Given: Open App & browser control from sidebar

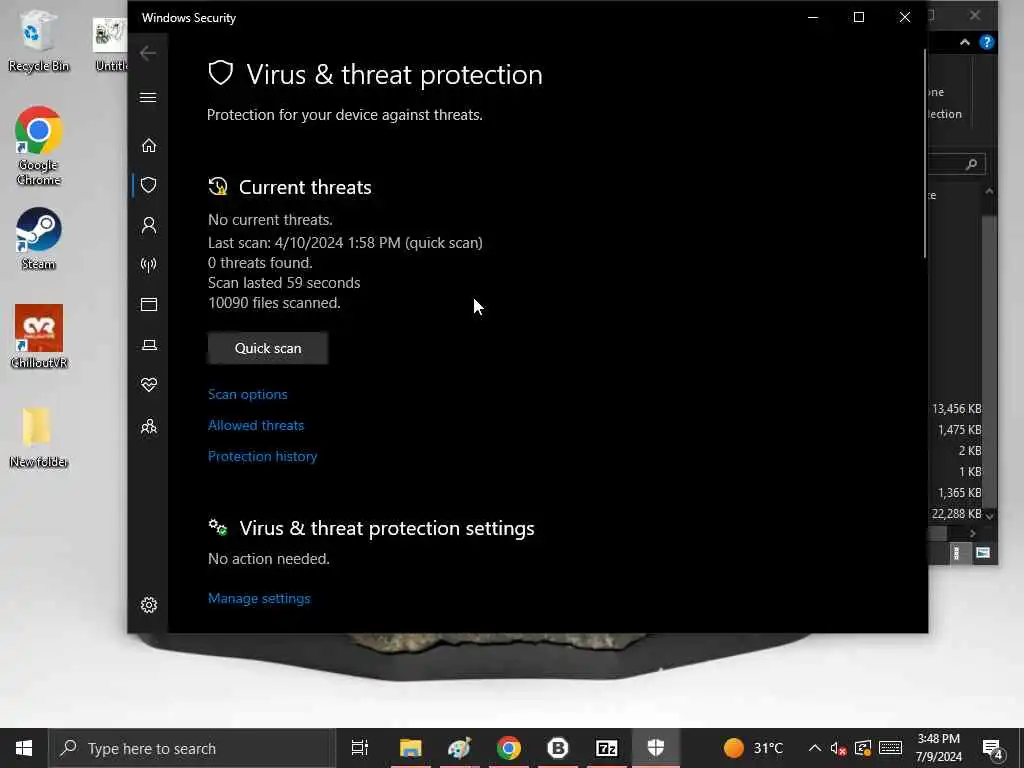Looking at the screenshot, I should [x=149, y=304].
